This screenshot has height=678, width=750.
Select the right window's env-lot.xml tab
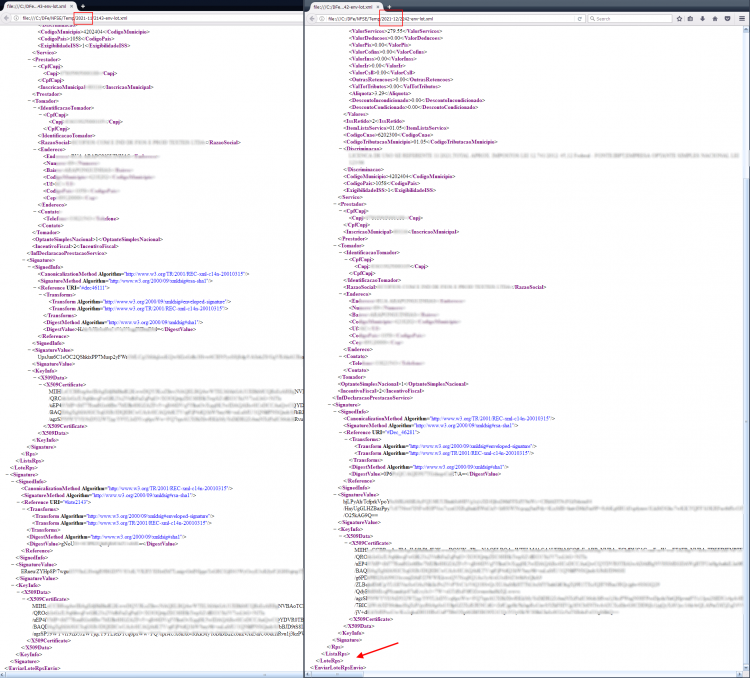(346, 7)
